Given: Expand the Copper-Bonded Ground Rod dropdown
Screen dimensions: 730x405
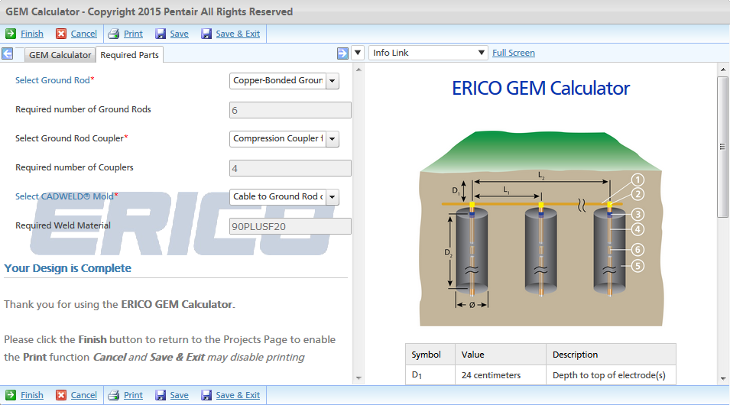Looking at the screenshot, I should coord(332,81).
